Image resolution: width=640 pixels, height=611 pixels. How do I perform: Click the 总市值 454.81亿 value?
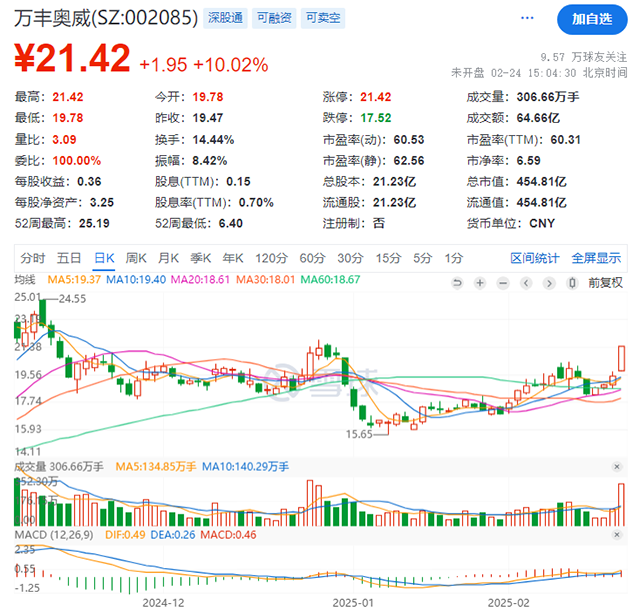point(541,181)
